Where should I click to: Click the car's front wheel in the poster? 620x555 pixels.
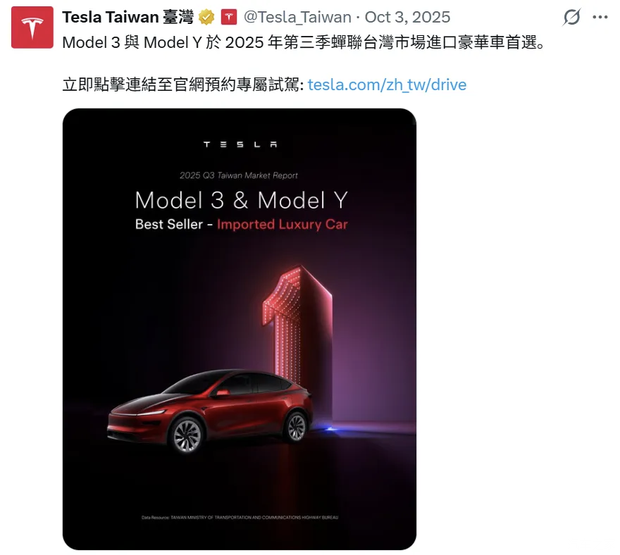coord(187,435)
